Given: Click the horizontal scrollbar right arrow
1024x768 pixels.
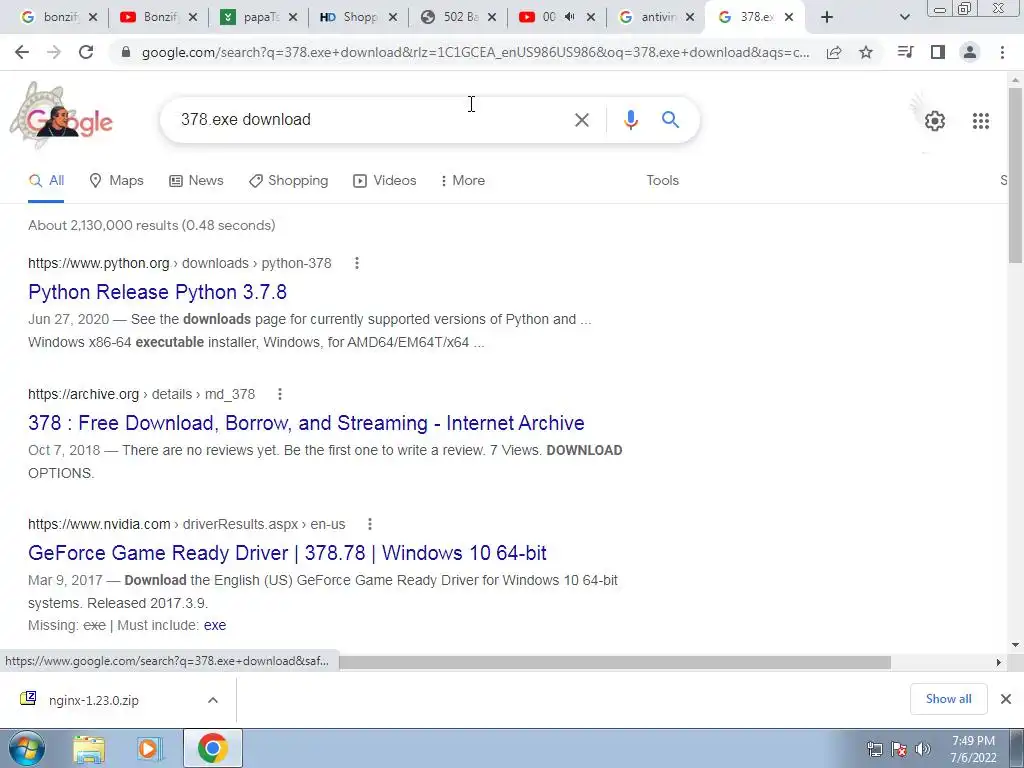Looking at the screenshot, I should 999,662.
